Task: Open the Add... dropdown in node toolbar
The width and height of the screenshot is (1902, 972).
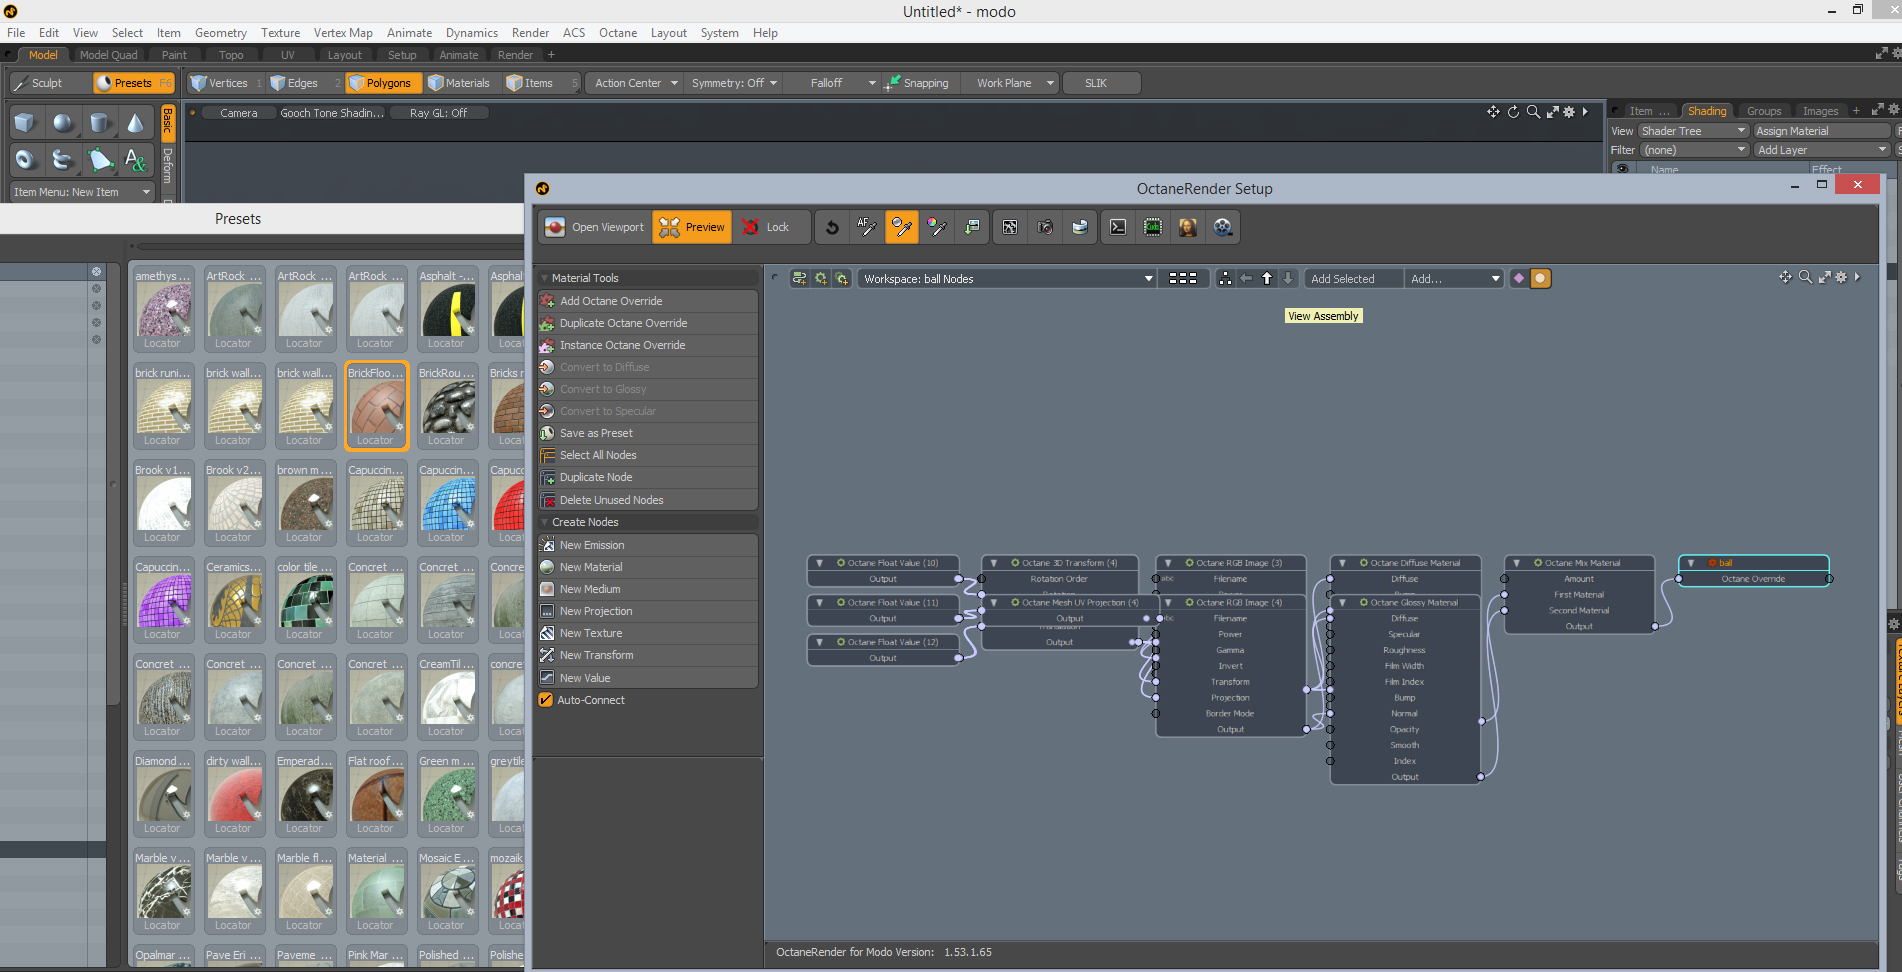Action: (x=1454, y=279)
